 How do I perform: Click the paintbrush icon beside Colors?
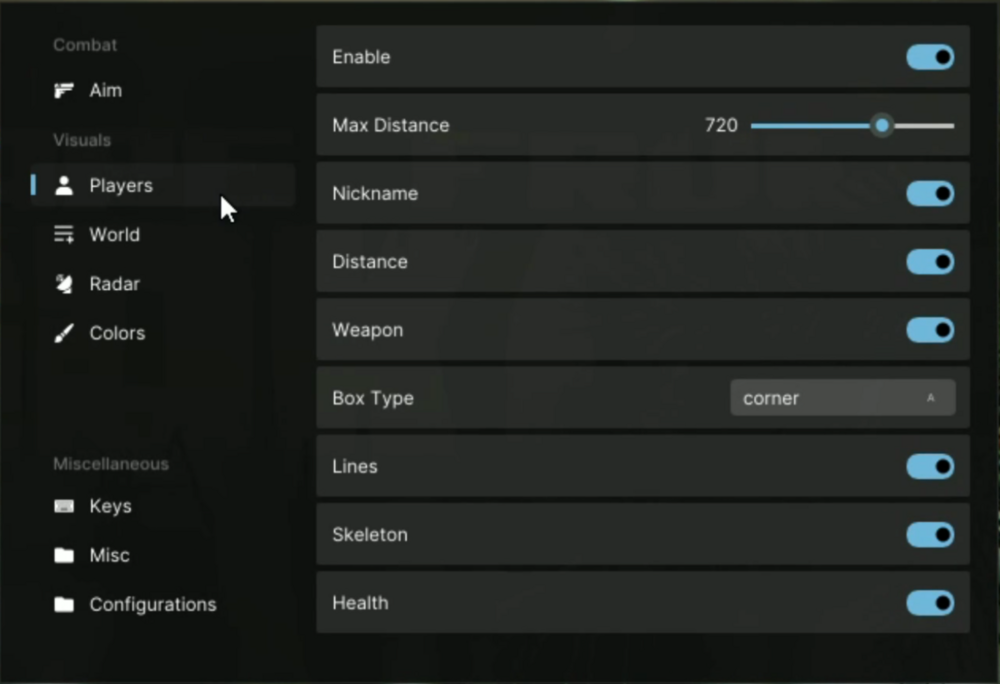pyautogui.click(x=64, y=333)
